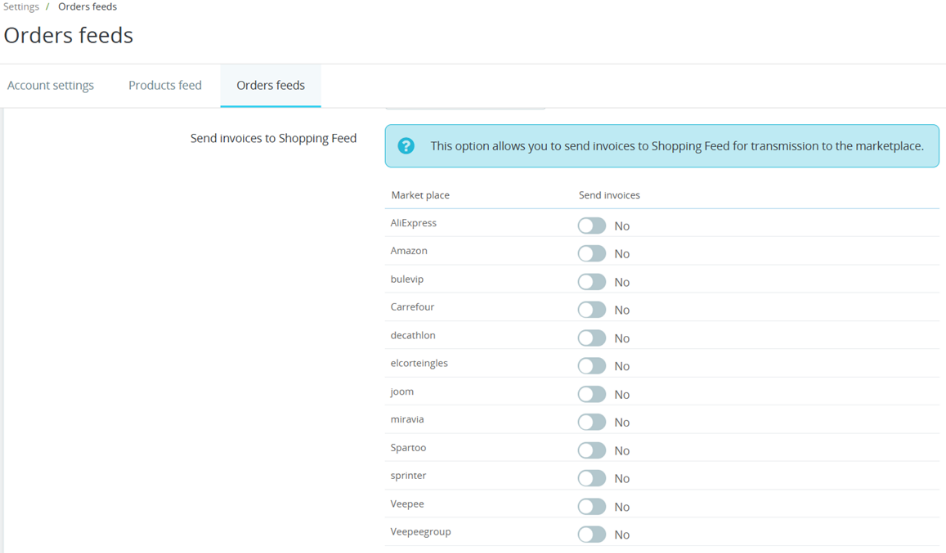Switch on joom send invoices
946x553 pixels.
click(591, 394)
